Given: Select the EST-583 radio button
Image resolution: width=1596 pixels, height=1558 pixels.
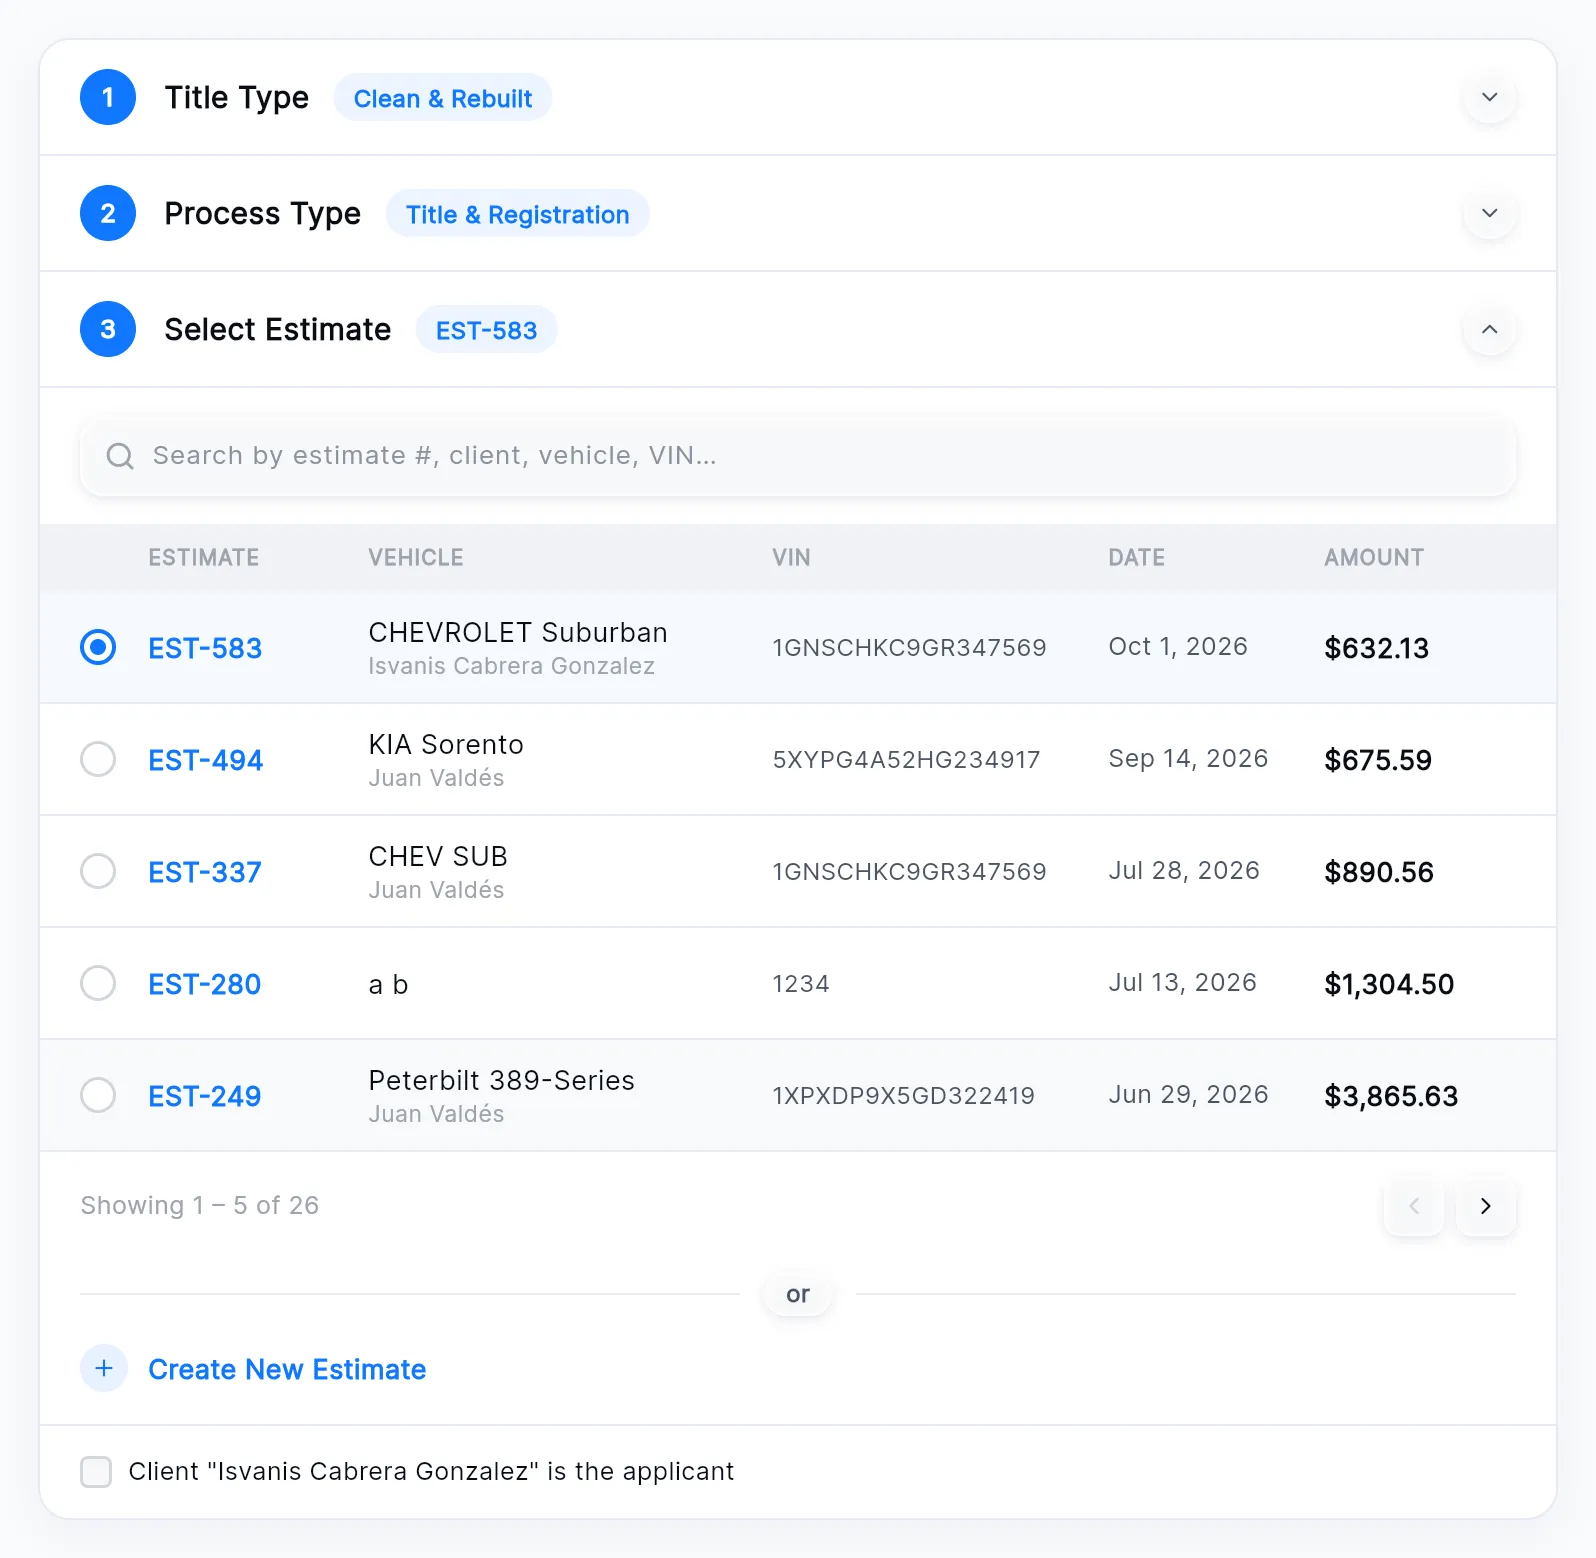Looking at the screenshot, I should pos(98,647).
